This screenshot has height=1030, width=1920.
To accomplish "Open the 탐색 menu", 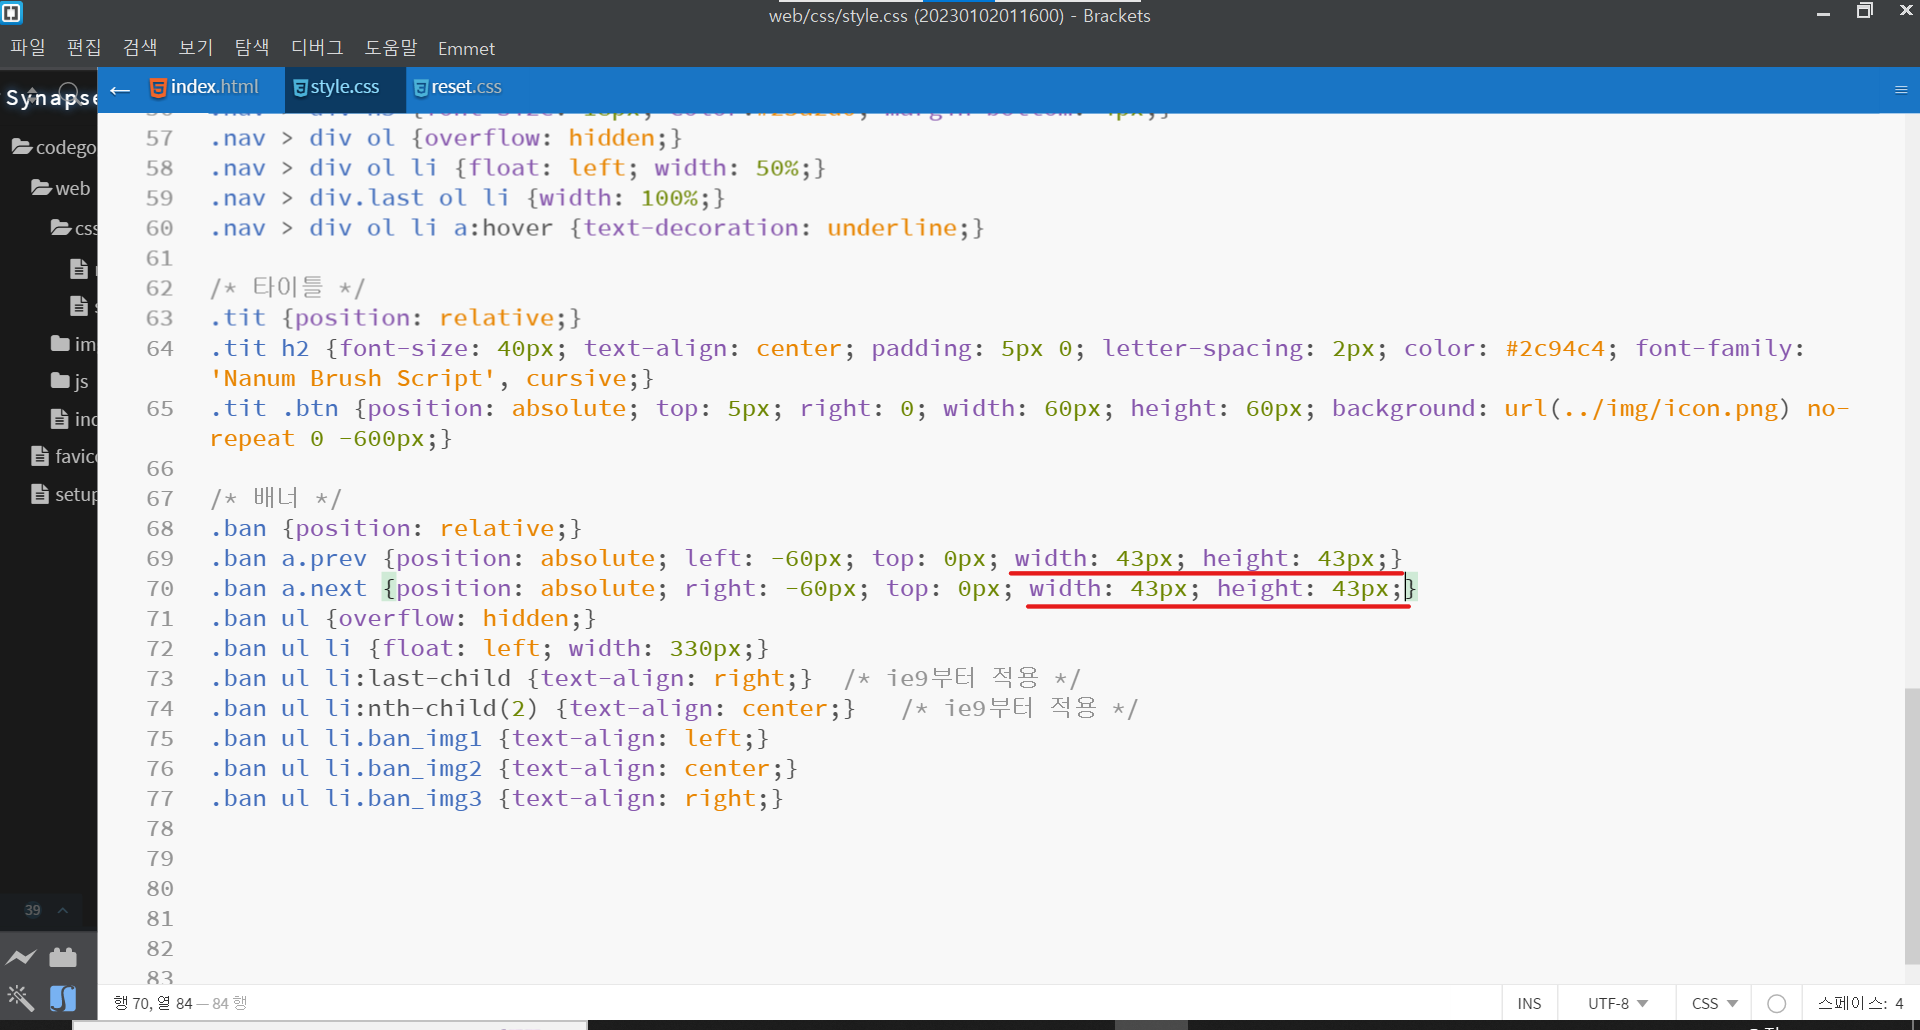I will tap(252, 47).
